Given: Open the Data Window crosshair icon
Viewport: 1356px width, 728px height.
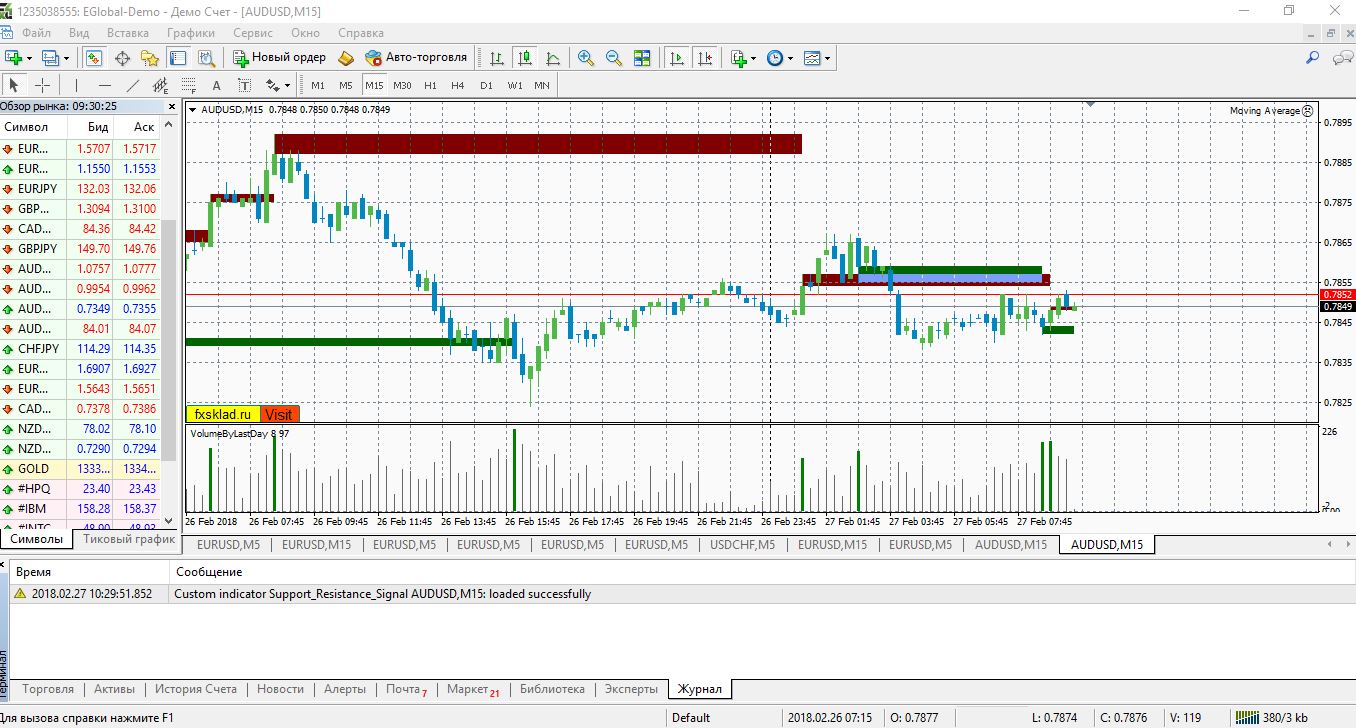Looking at the screenshot, I should point(123,58).
